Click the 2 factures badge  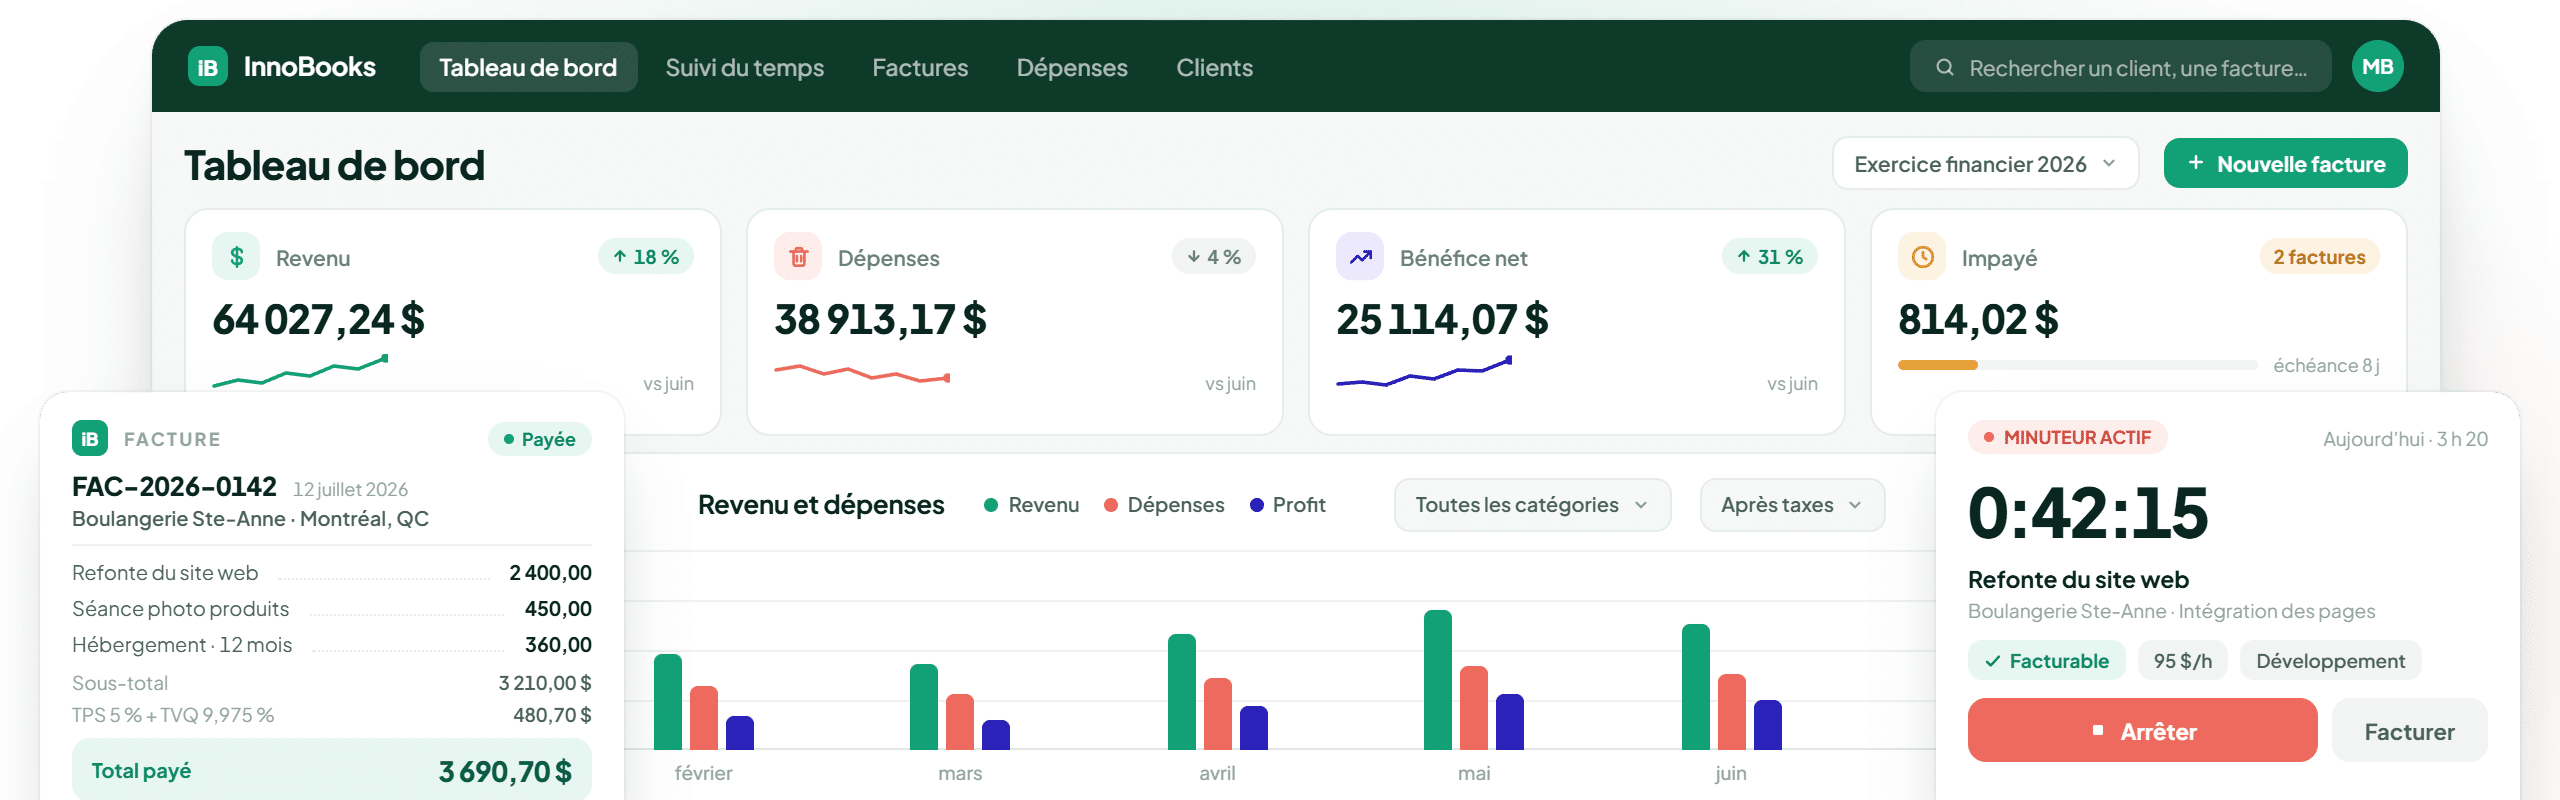coord(2319,257)
